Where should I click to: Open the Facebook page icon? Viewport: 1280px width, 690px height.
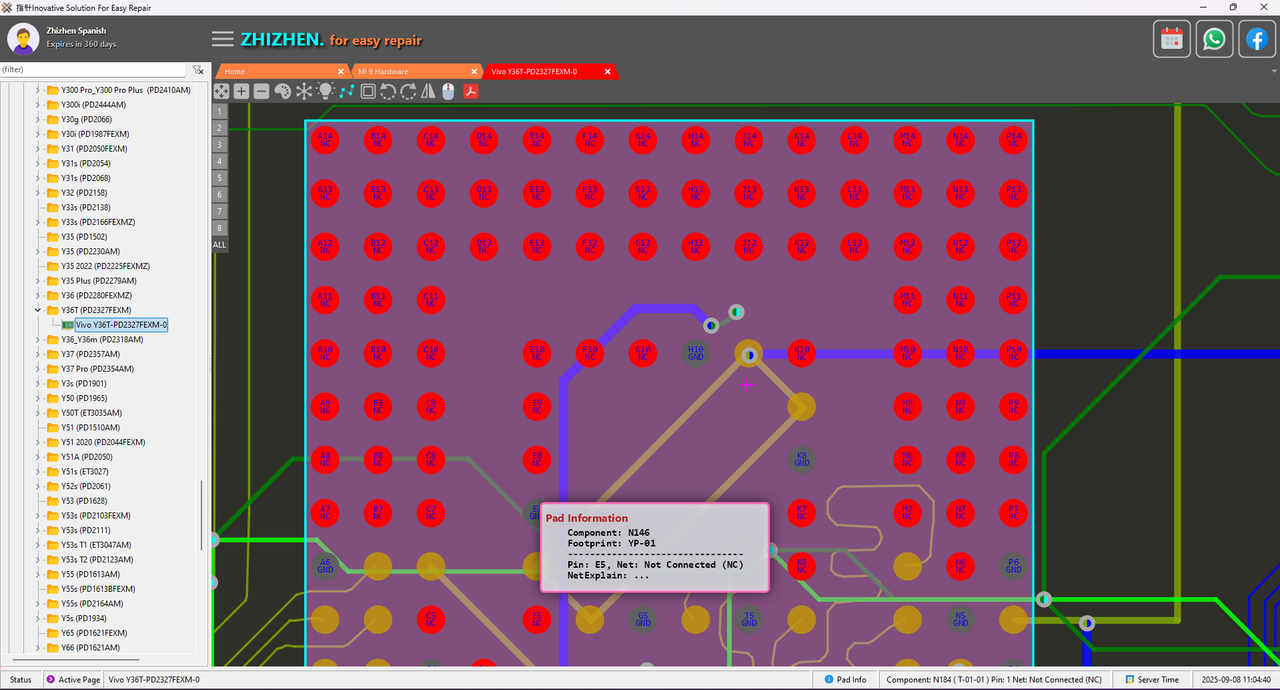pos(1256,39)
